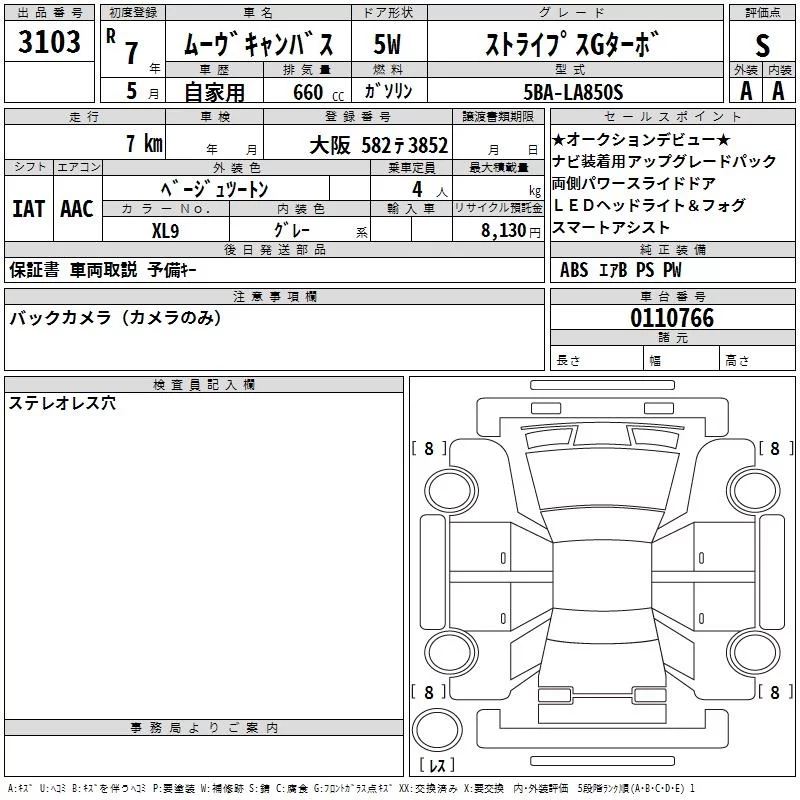The height and width of the screenshot is (800, 800).
Task: Click the rear-right tire circle in the car diagram
Action: 754,652
